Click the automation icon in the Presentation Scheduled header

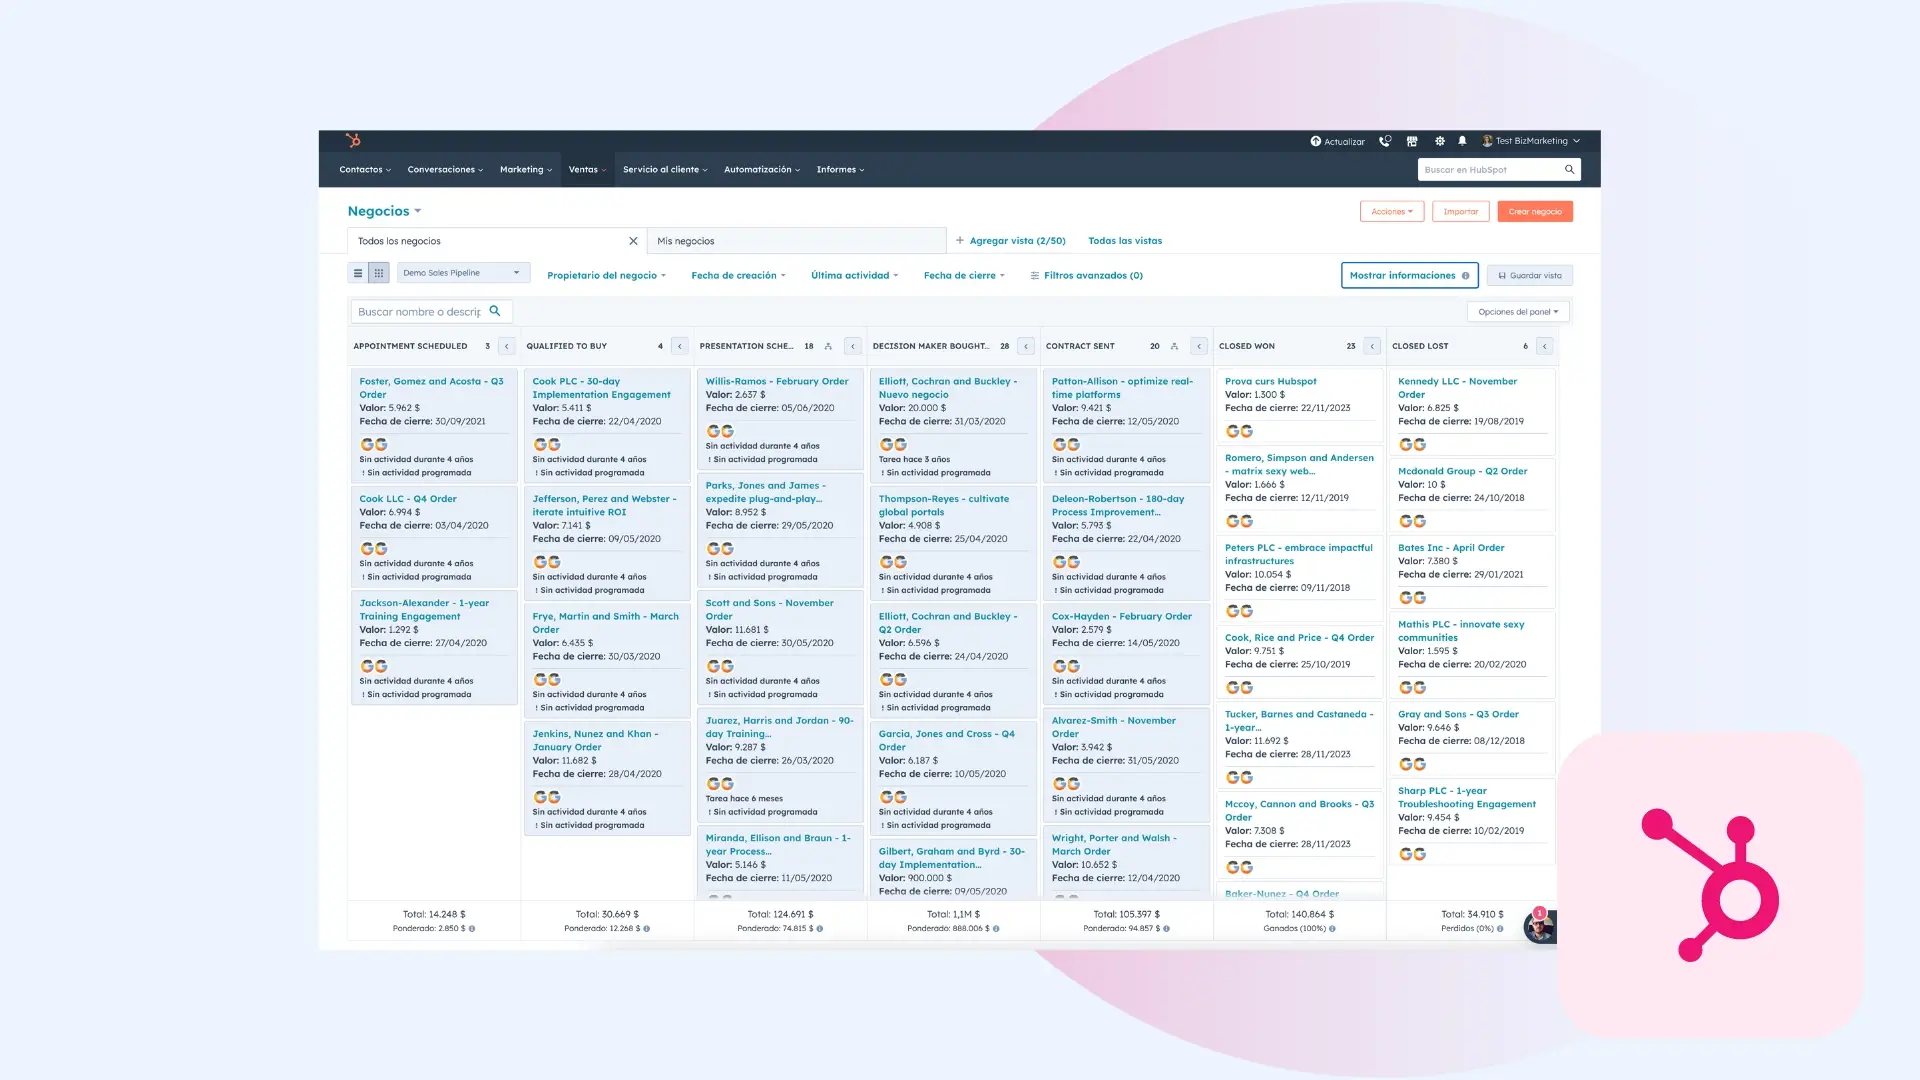pos(828,346)
